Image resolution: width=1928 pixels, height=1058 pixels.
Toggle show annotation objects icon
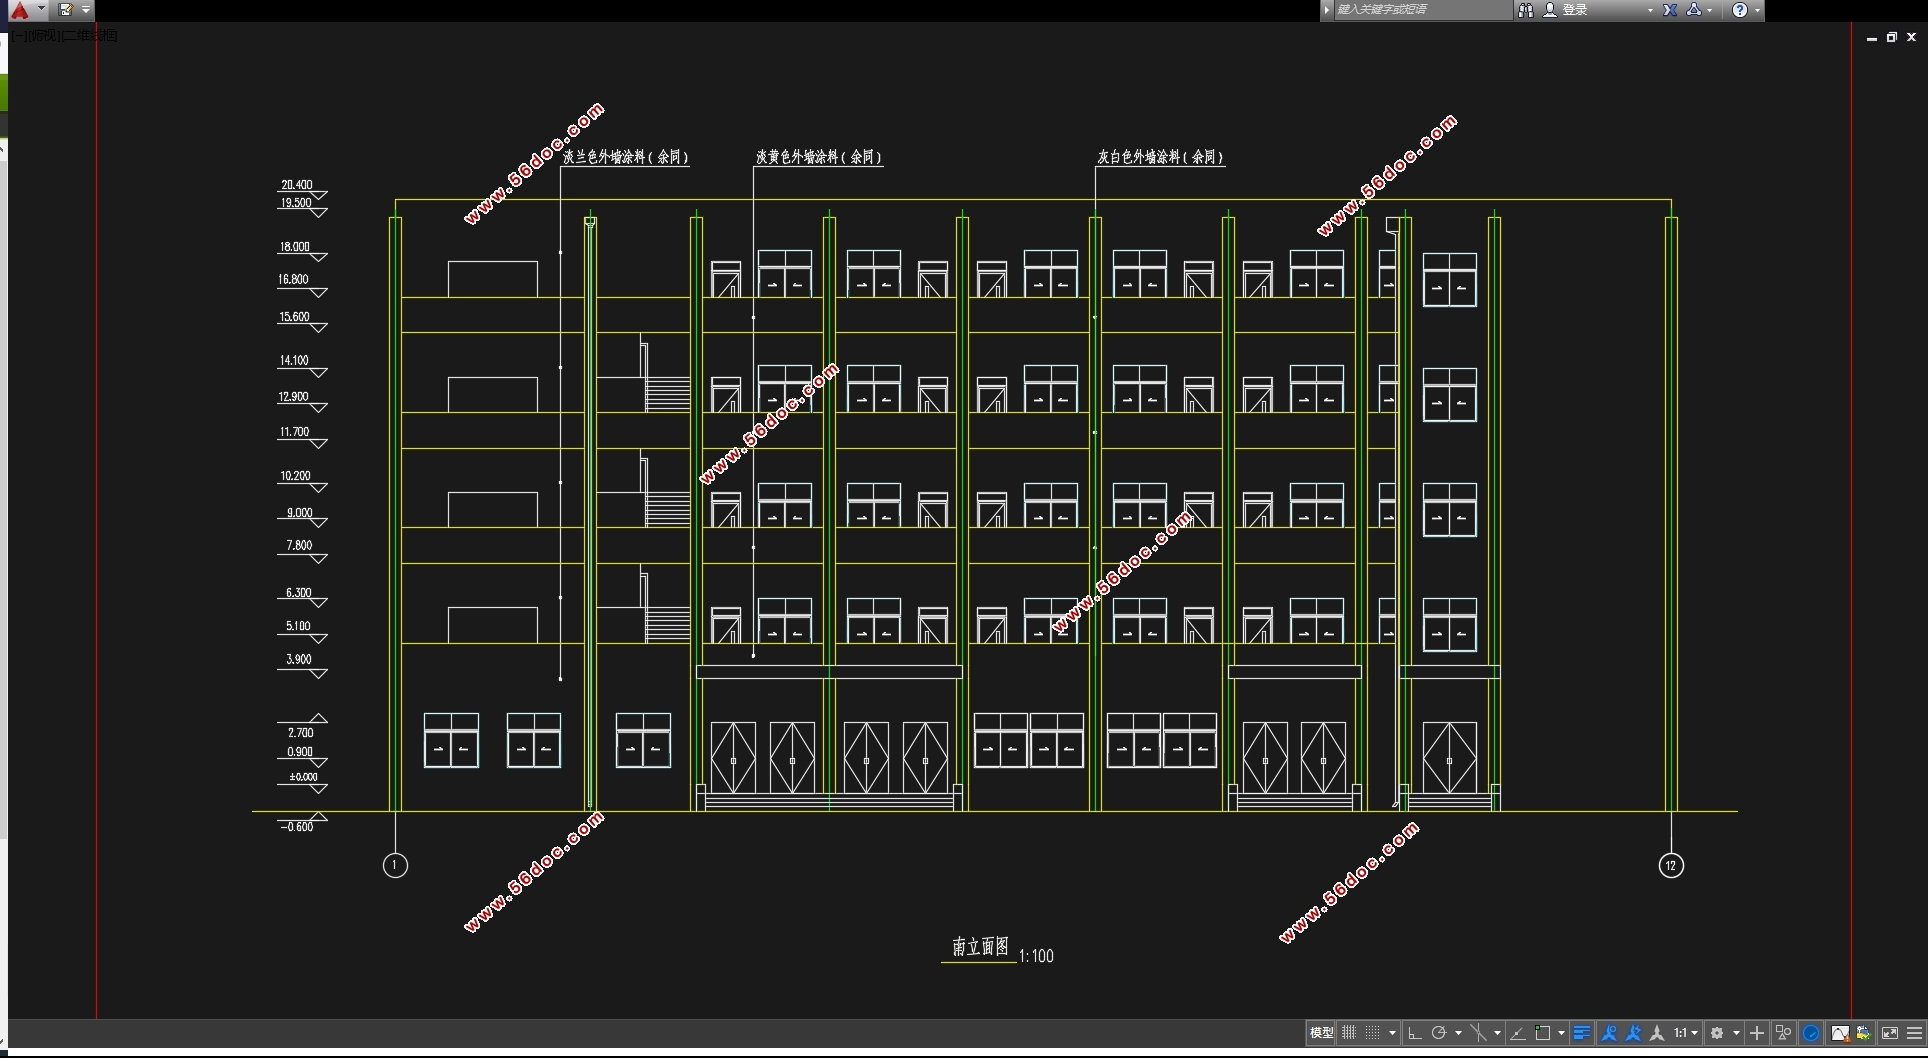1609,1033
